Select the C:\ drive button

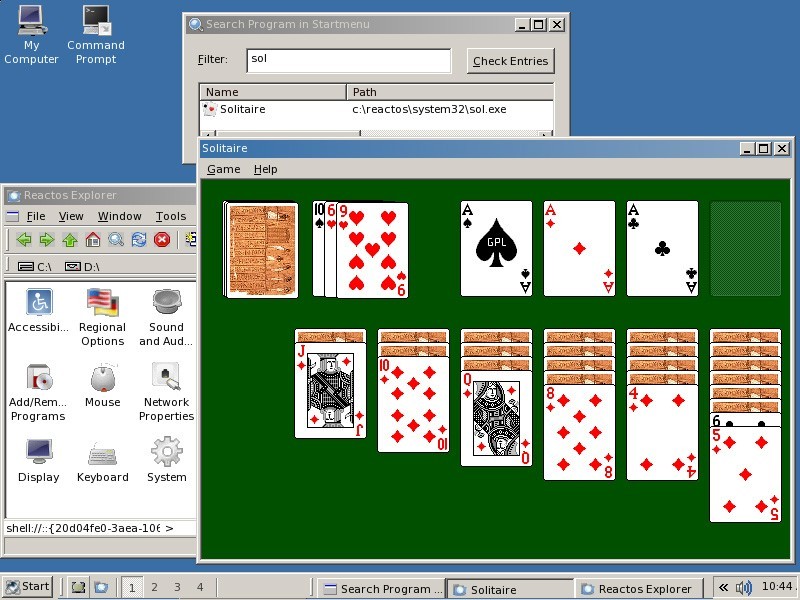(x=34, y=266)
